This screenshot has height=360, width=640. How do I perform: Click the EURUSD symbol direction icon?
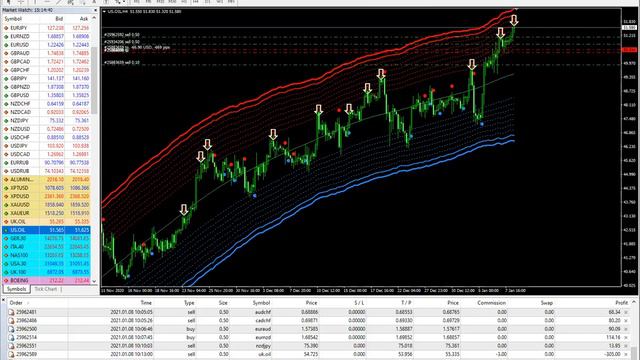click(x=6, y=45)
